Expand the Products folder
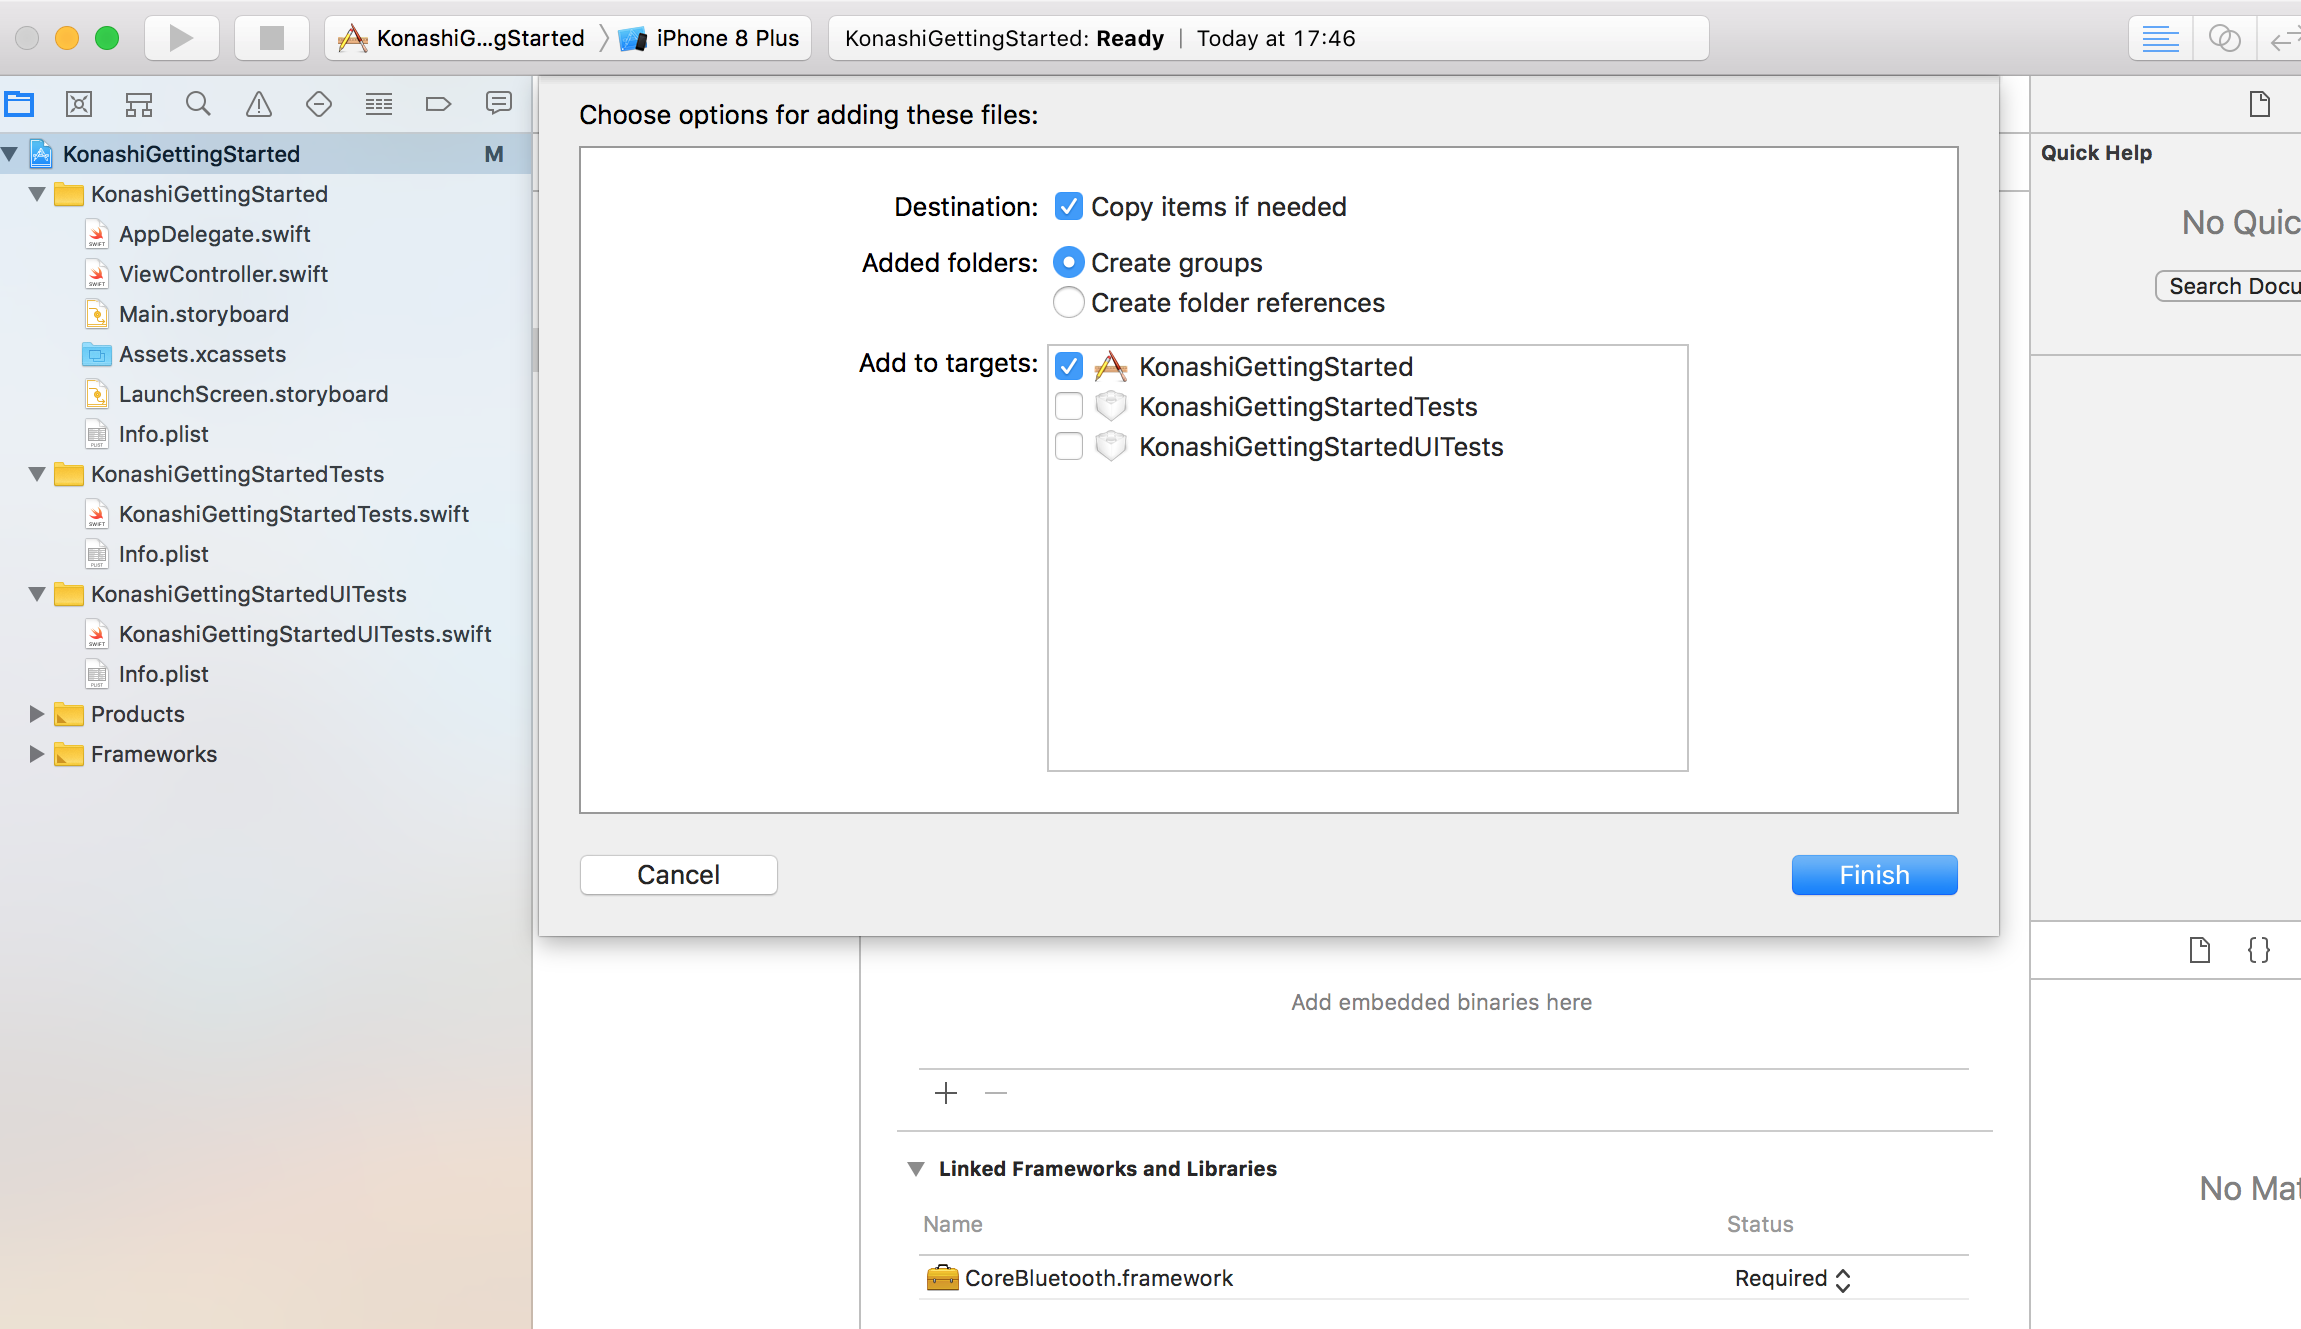Screen dimensions: 2301x1329 (x=37, y=714)
